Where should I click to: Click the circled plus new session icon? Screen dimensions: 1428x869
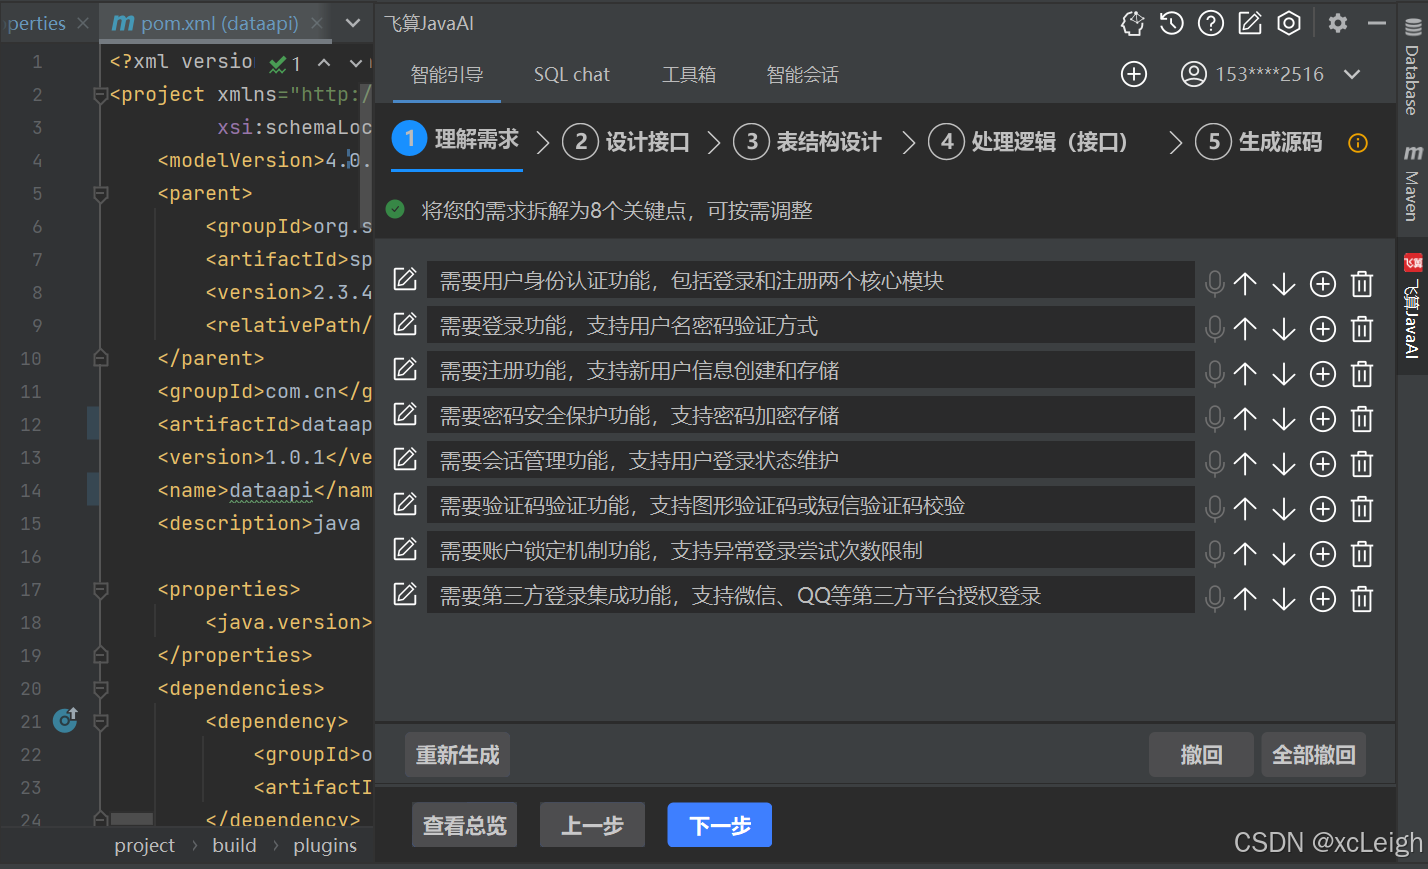(1134, 74)
